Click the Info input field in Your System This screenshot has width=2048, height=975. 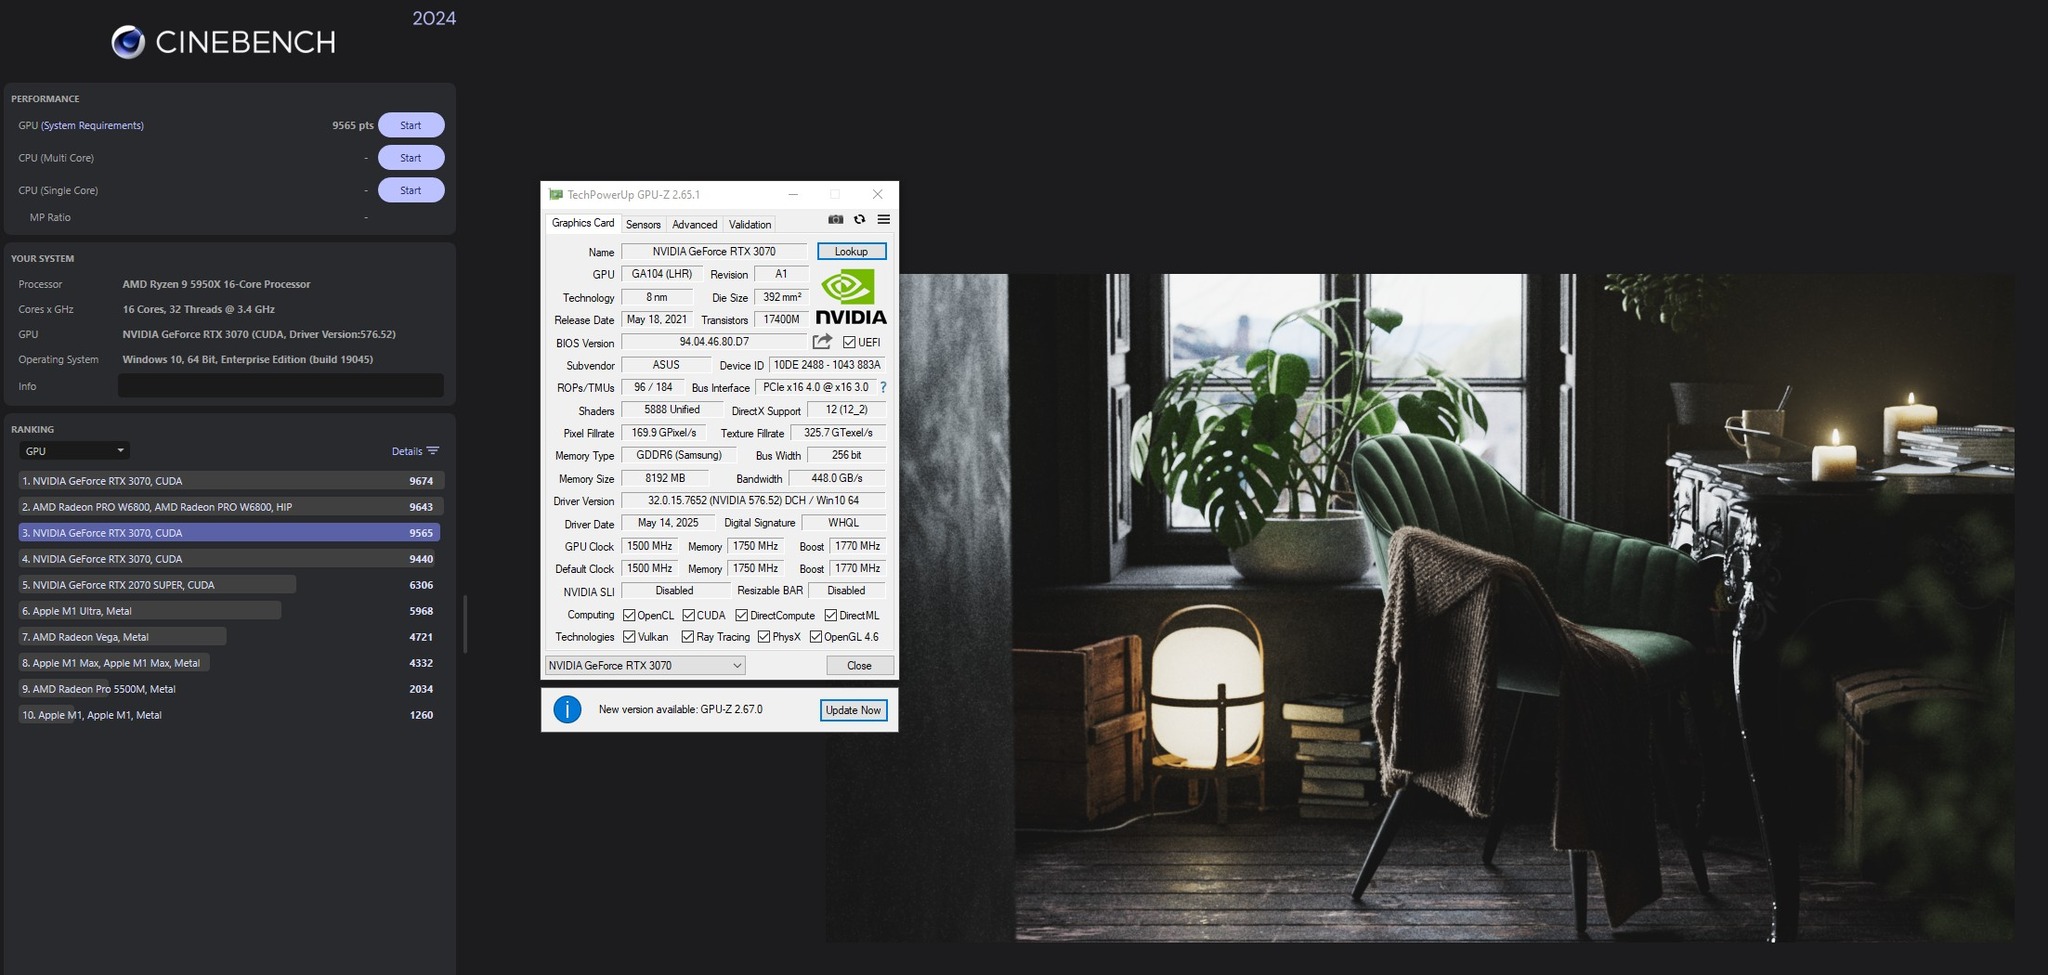281,385
